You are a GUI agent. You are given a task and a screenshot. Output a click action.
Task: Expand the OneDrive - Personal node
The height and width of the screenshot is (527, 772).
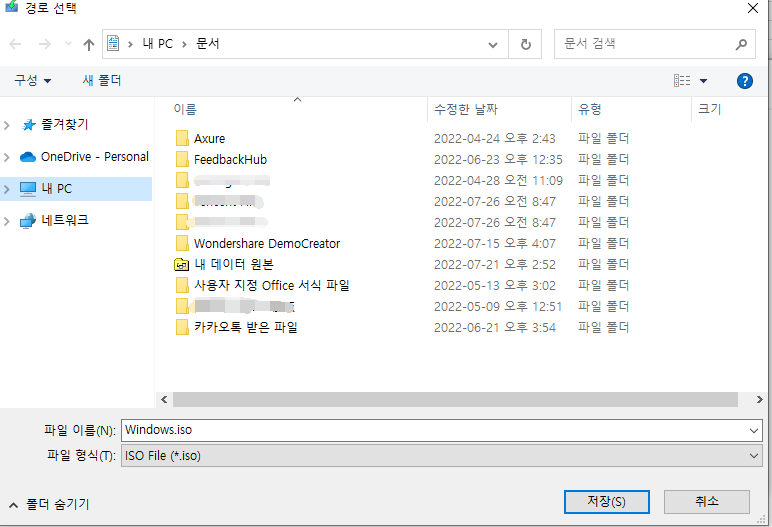(7, 157)
